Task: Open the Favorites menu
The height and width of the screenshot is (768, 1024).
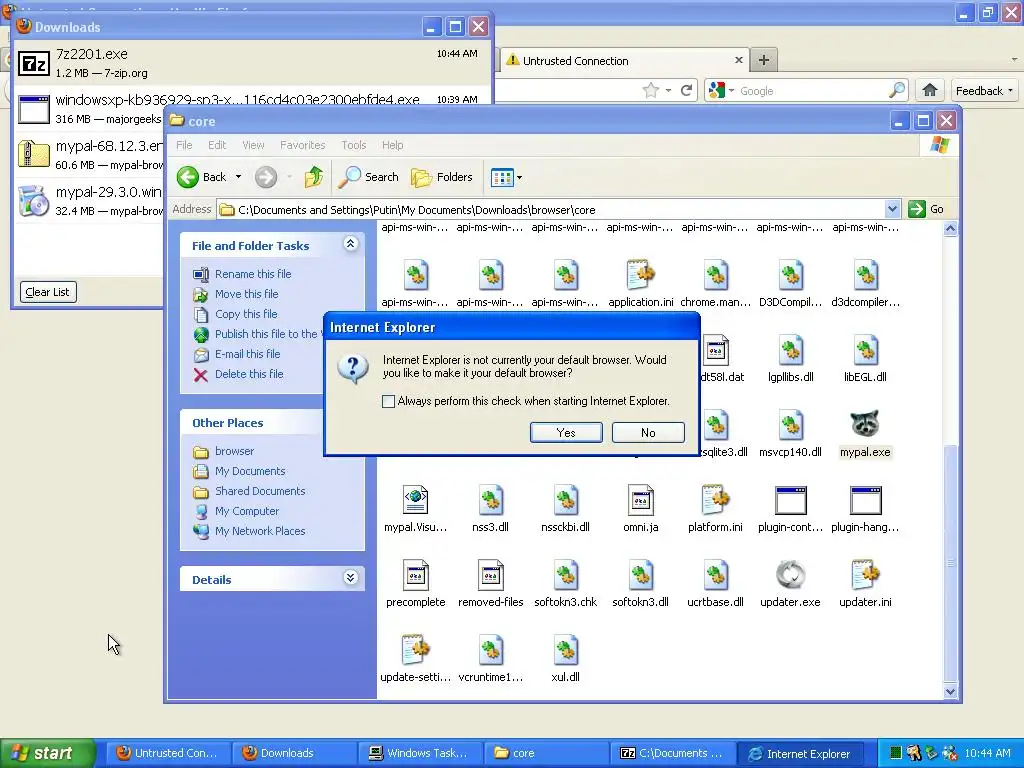Action: tap(302, 145)
